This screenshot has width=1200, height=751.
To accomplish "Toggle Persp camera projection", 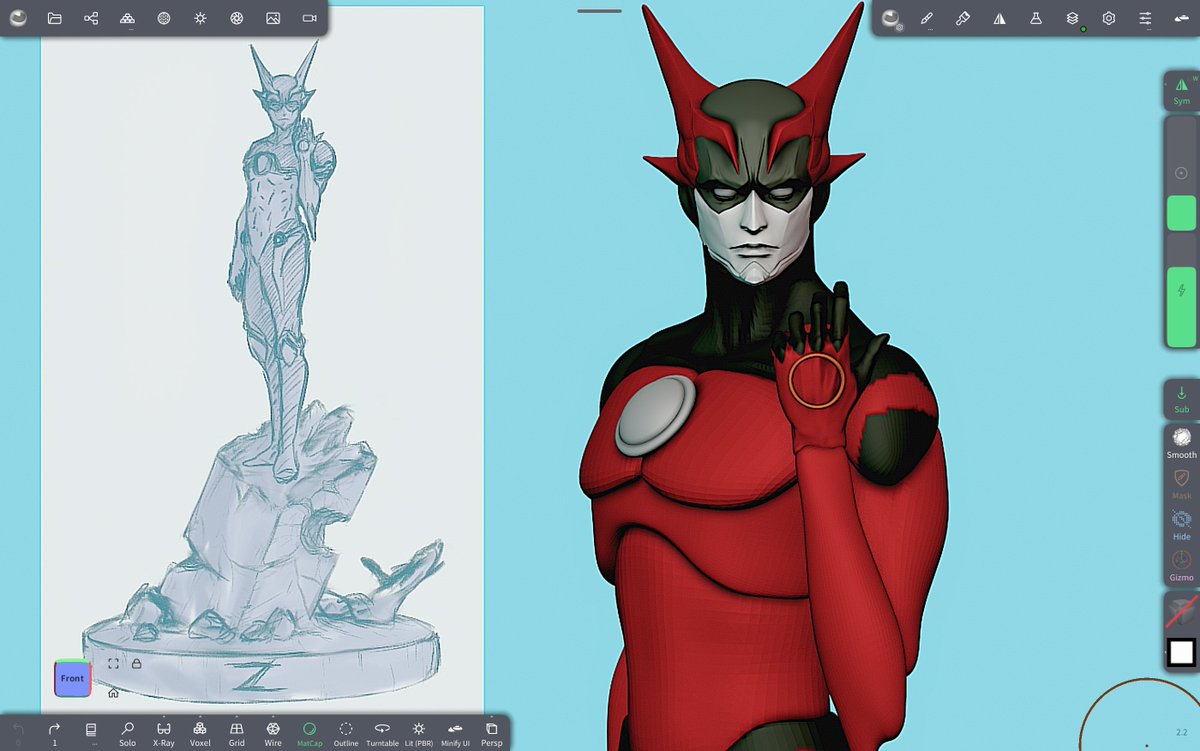I will [491, 733].
